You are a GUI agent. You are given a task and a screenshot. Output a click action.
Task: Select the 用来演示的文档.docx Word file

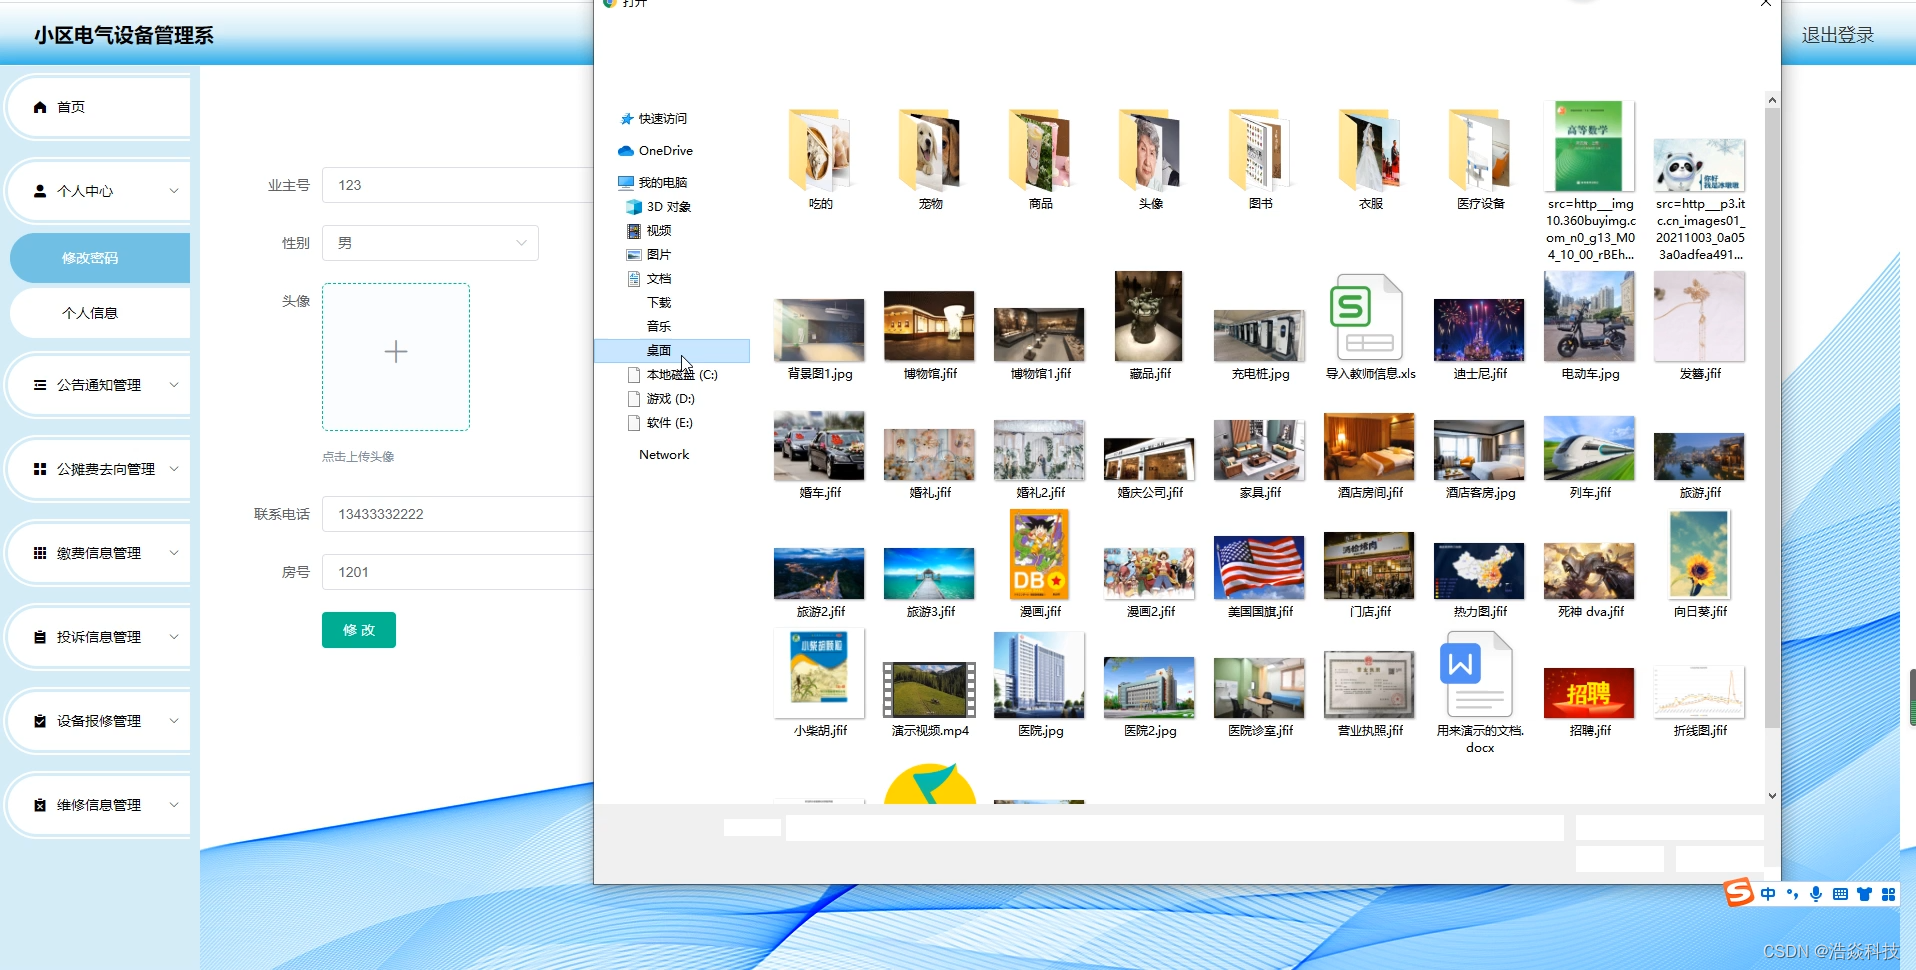click(x=1478, y=675)
